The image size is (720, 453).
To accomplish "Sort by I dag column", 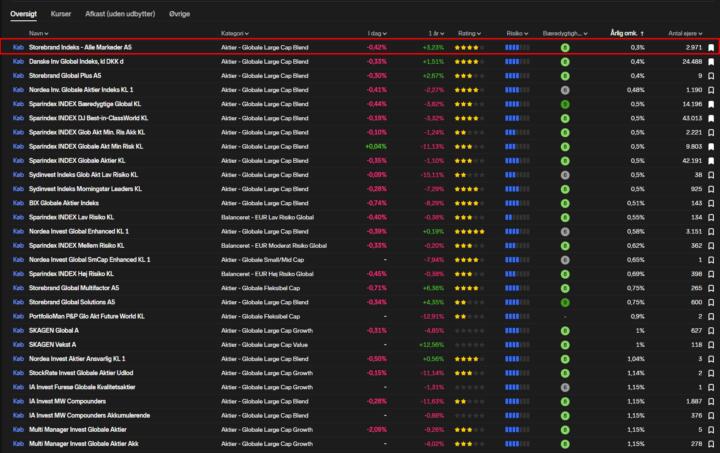I will tap(377, 34).
